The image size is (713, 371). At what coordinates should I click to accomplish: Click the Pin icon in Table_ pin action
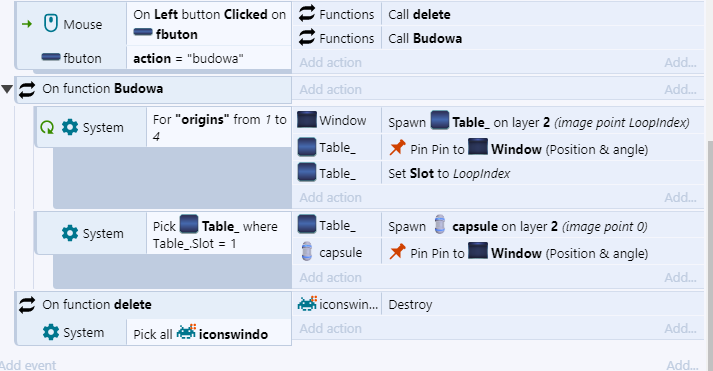(397, 148)
